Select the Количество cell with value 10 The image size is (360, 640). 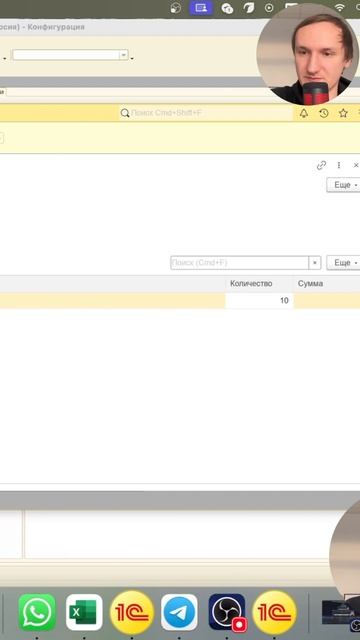click(x=259, y=300)
